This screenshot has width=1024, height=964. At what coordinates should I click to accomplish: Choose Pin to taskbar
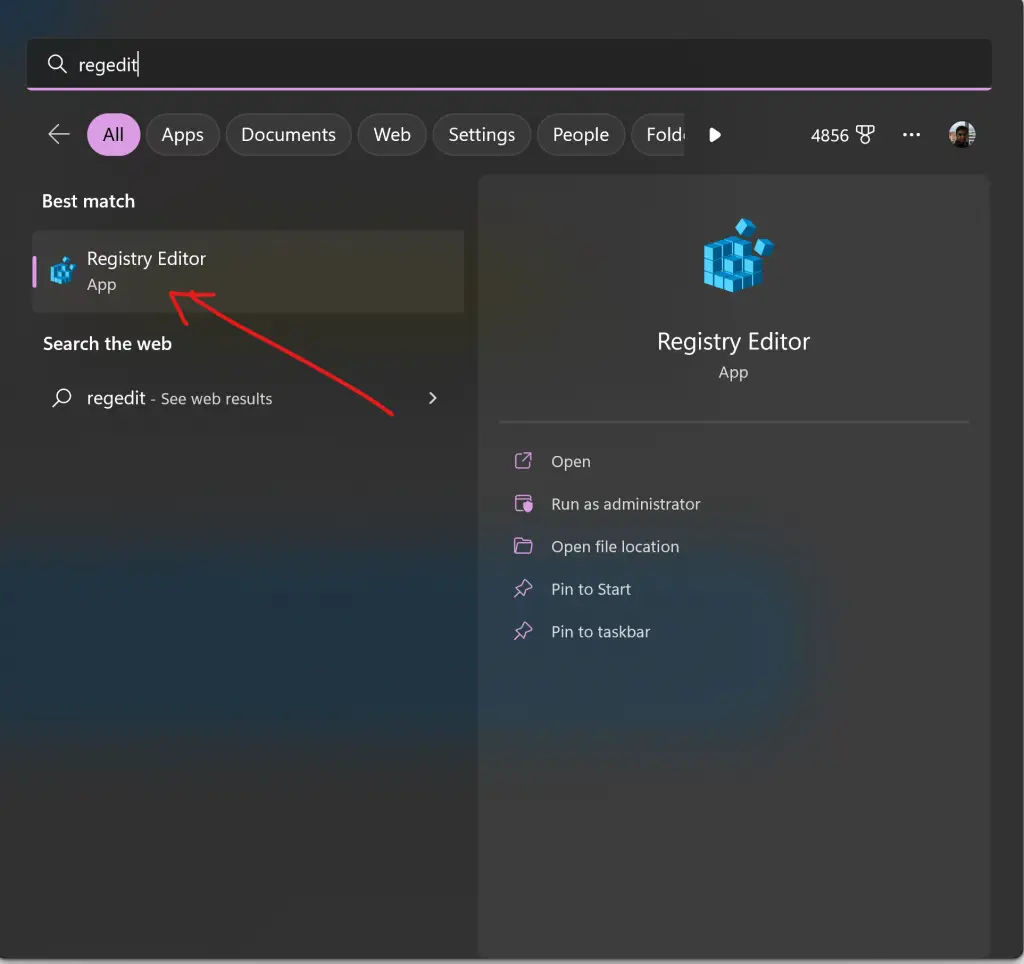click(601, 632)
